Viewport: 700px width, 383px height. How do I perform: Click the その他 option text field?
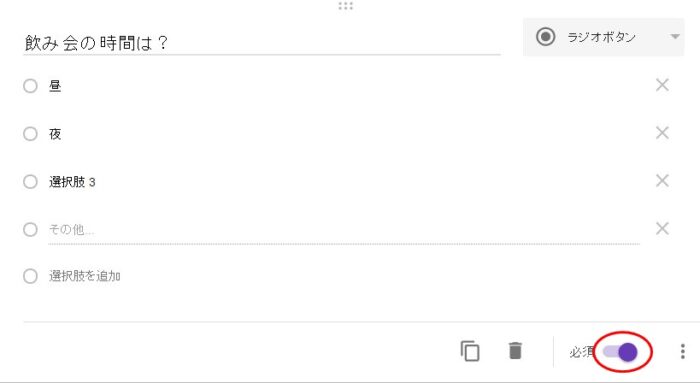pos(344,229)
